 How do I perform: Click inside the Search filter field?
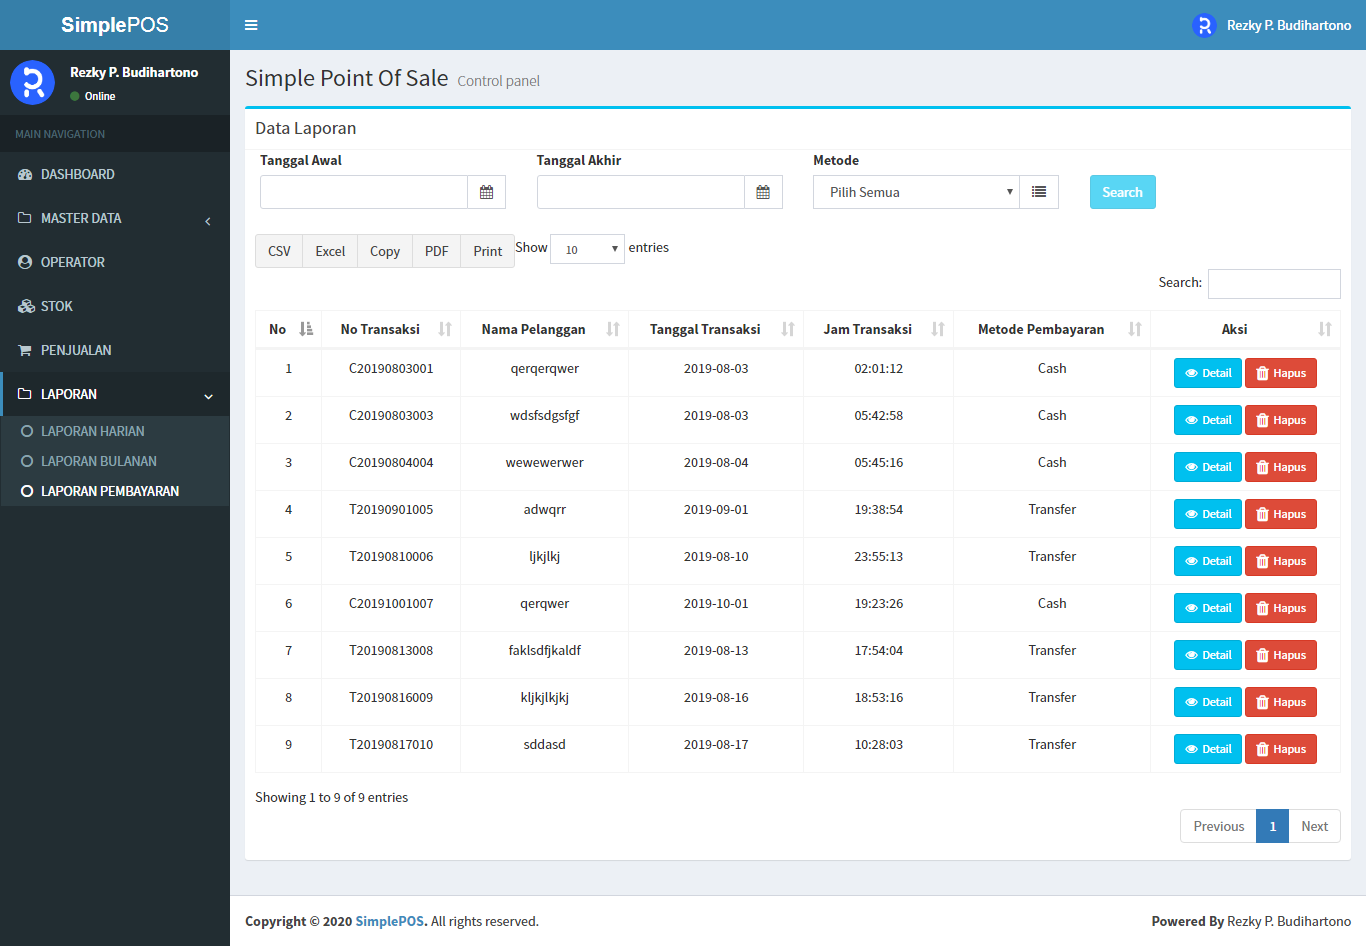(1274, 283)
